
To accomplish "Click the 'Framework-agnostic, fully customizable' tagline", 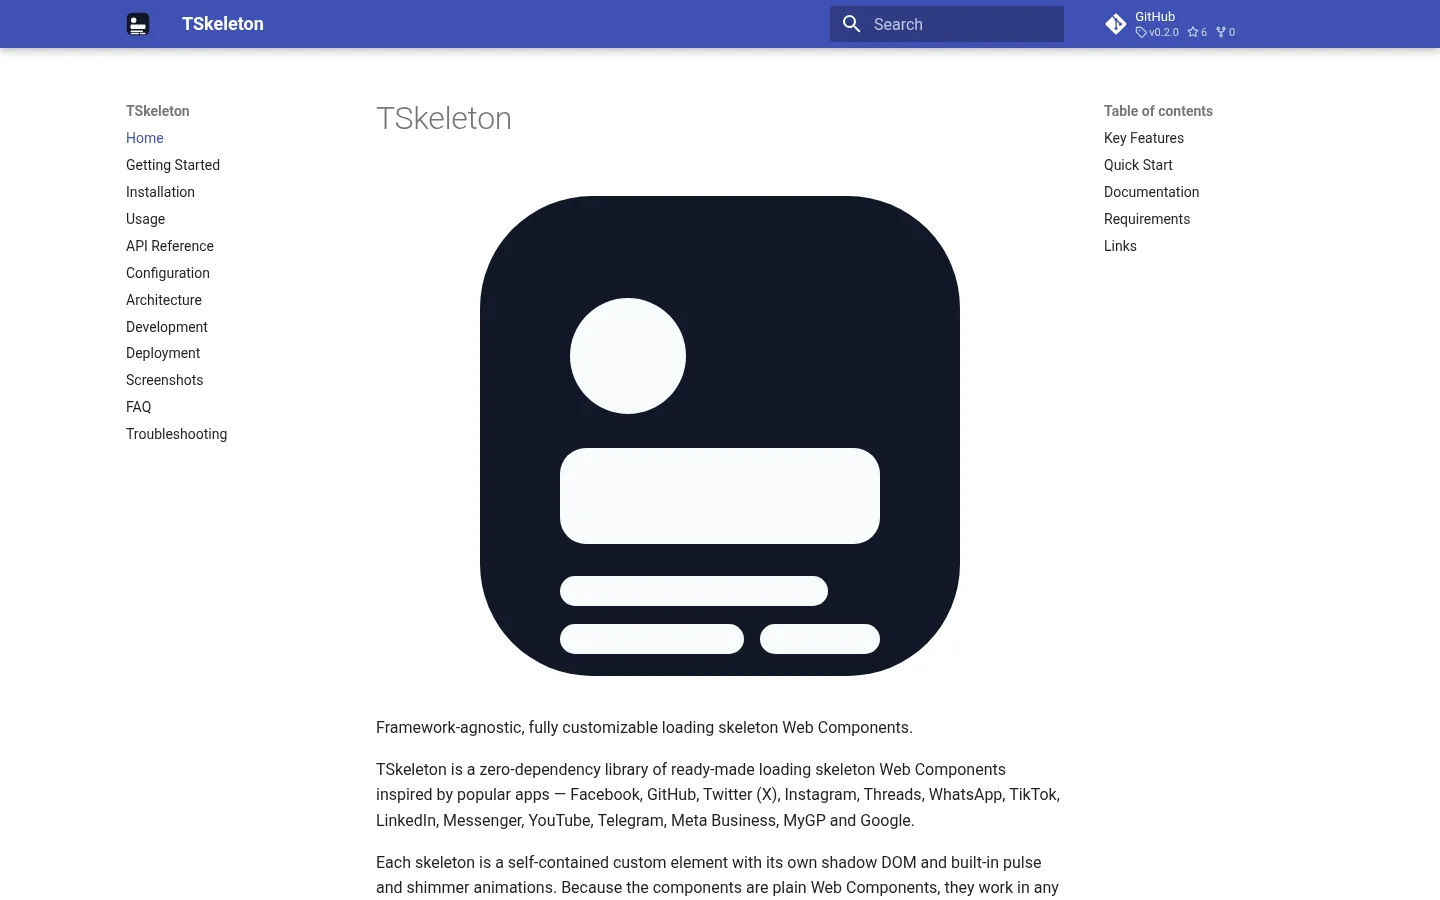I will point(644,727).
